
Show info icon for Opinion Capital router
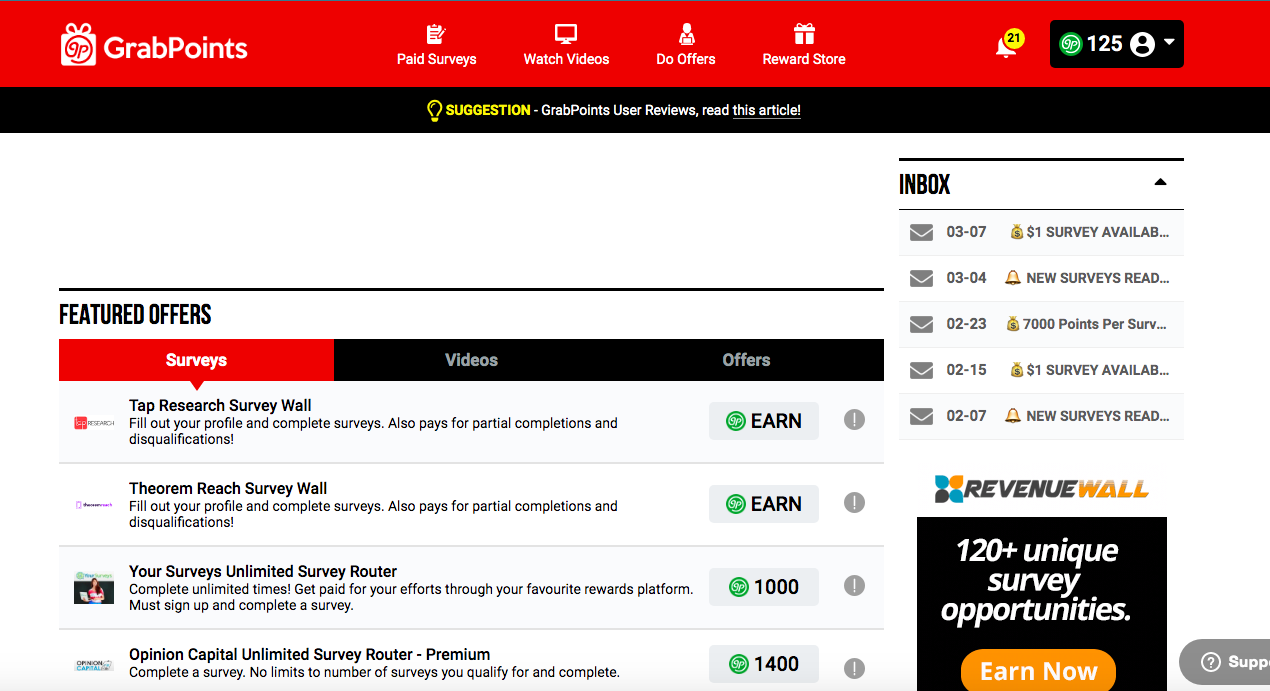coord(854,668)
